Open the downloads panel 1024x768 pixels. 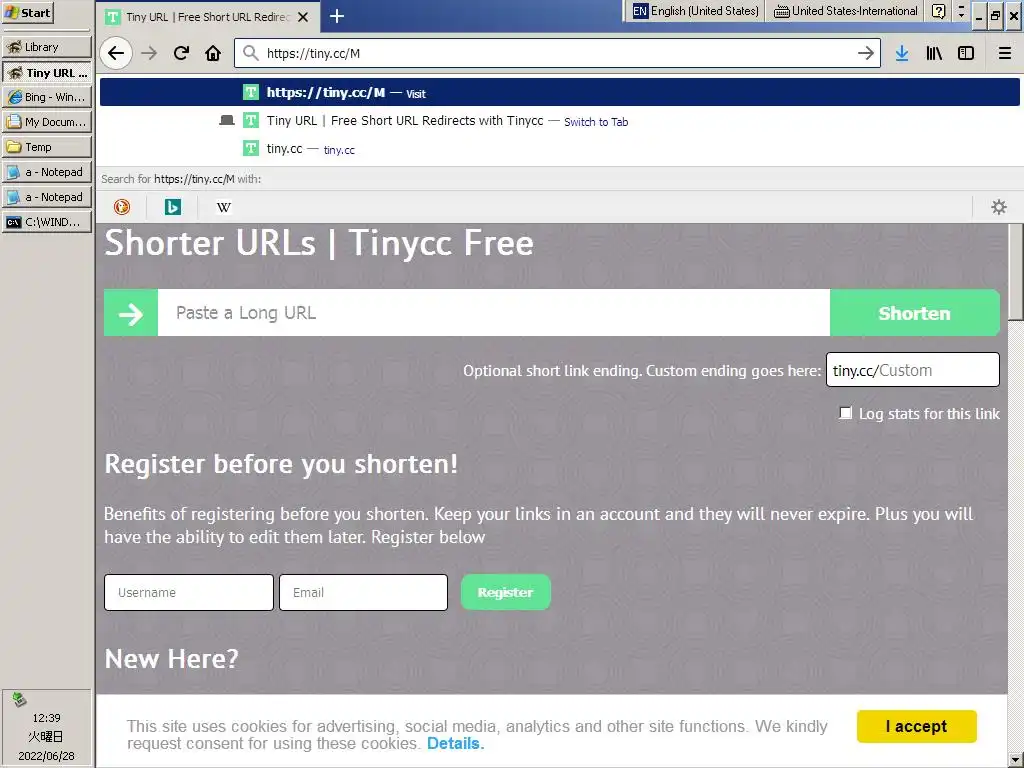902,54
